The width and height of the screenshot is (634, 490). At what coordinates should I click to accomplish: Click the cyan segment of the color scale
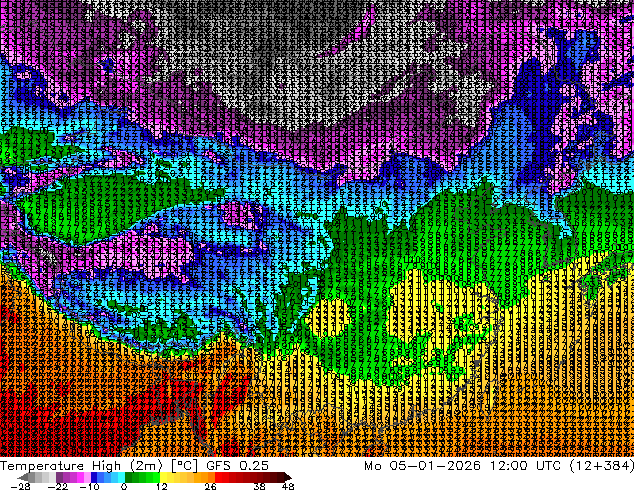point(121,477)
